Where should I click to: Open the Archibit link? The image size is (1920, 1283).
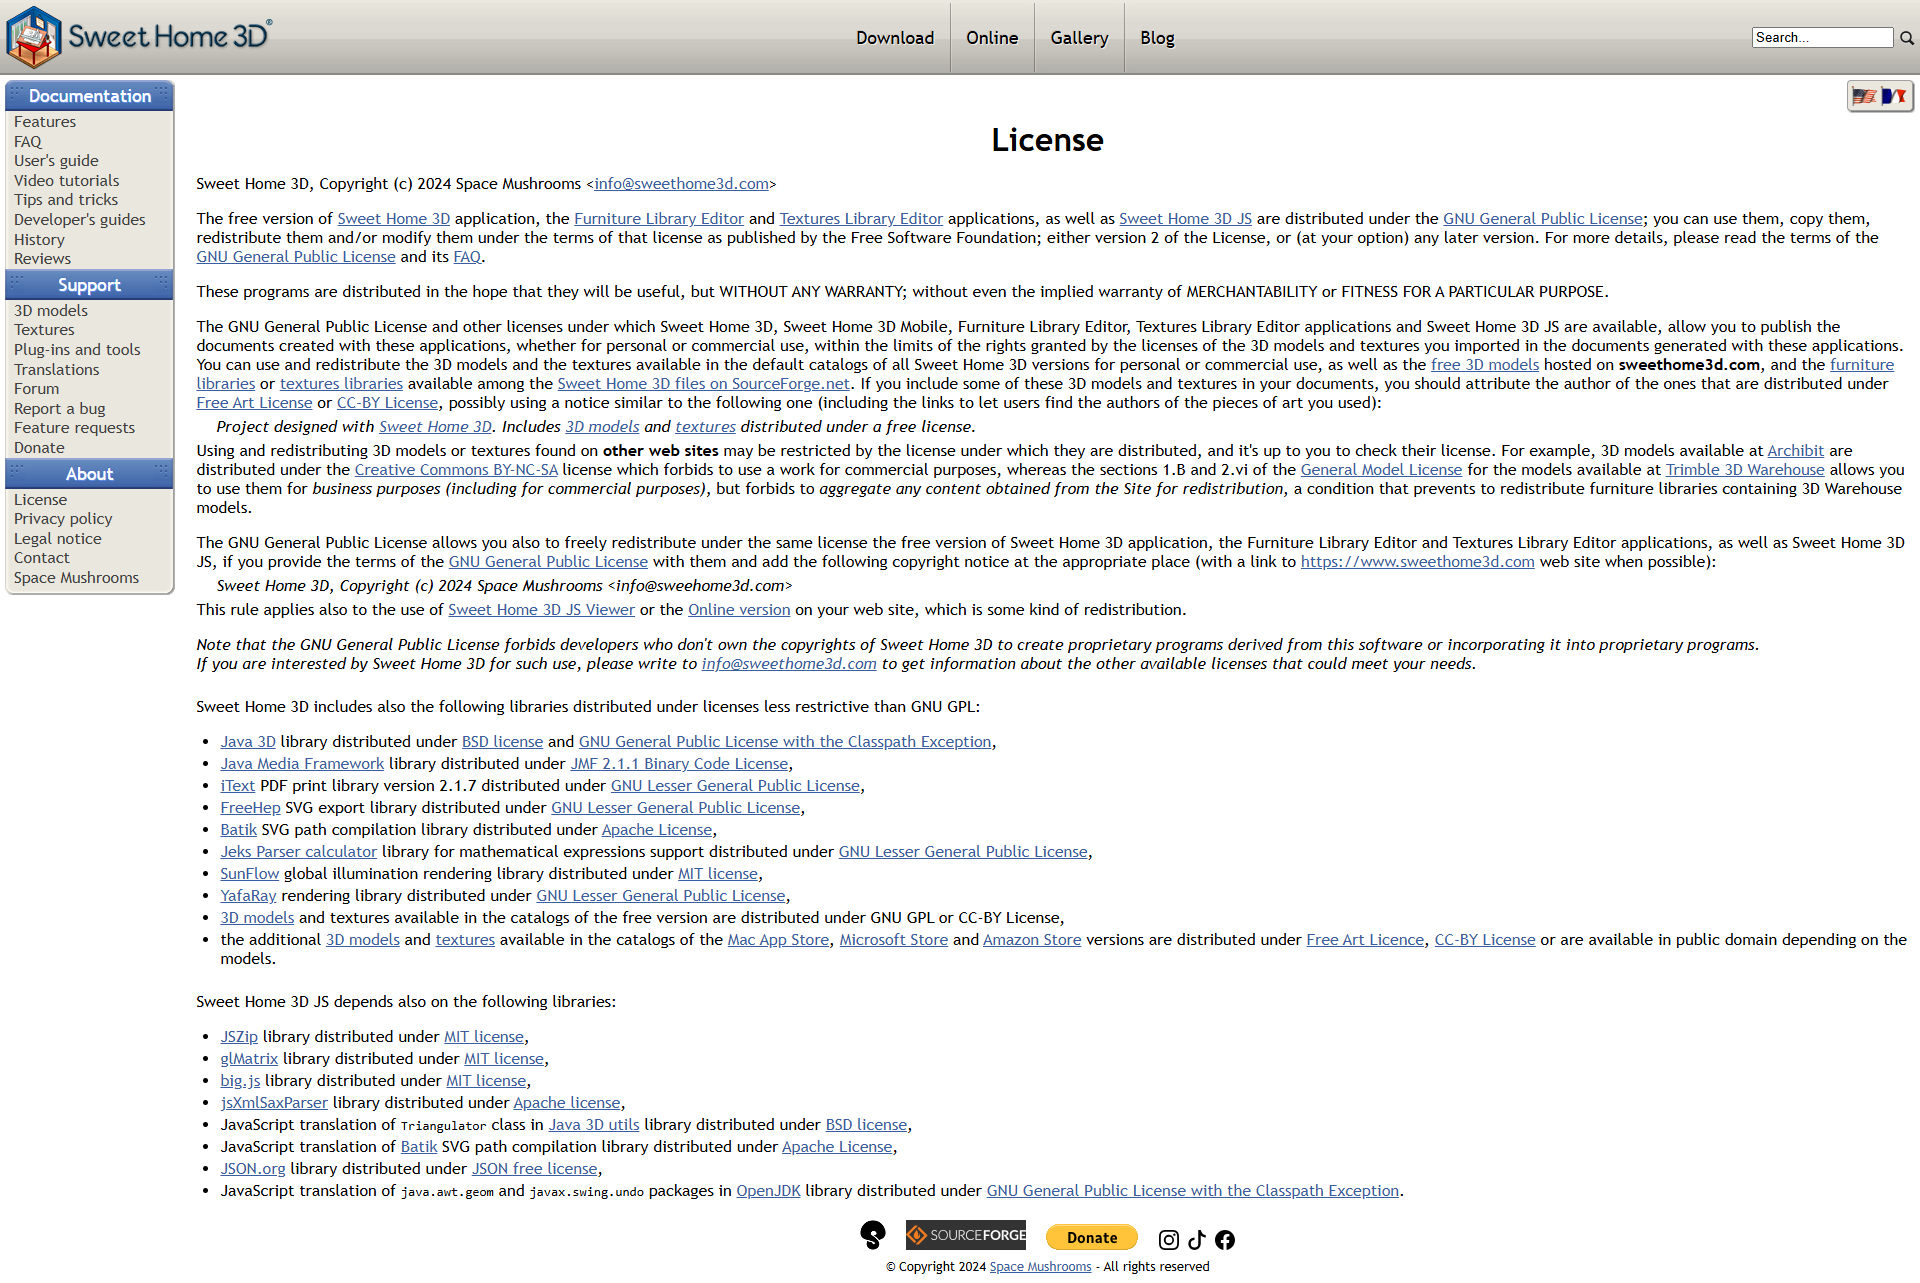click(x=1795, y=451)
